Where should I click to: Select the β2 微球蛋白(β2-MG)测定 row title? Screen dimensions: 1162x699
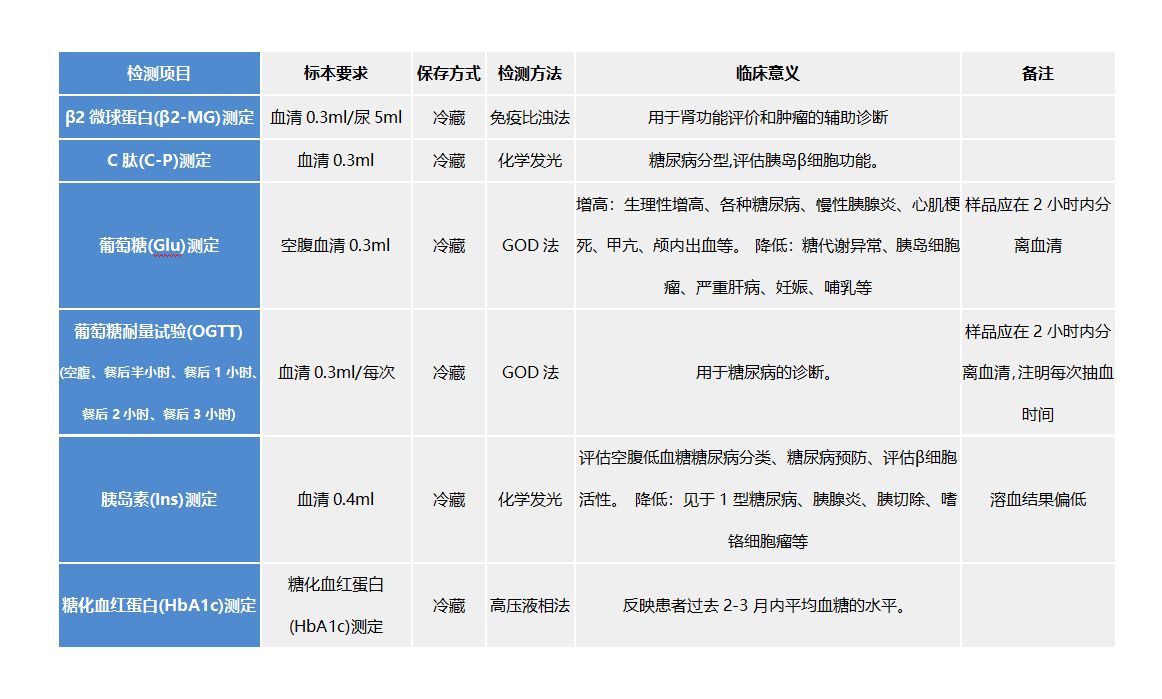(159, 117)
